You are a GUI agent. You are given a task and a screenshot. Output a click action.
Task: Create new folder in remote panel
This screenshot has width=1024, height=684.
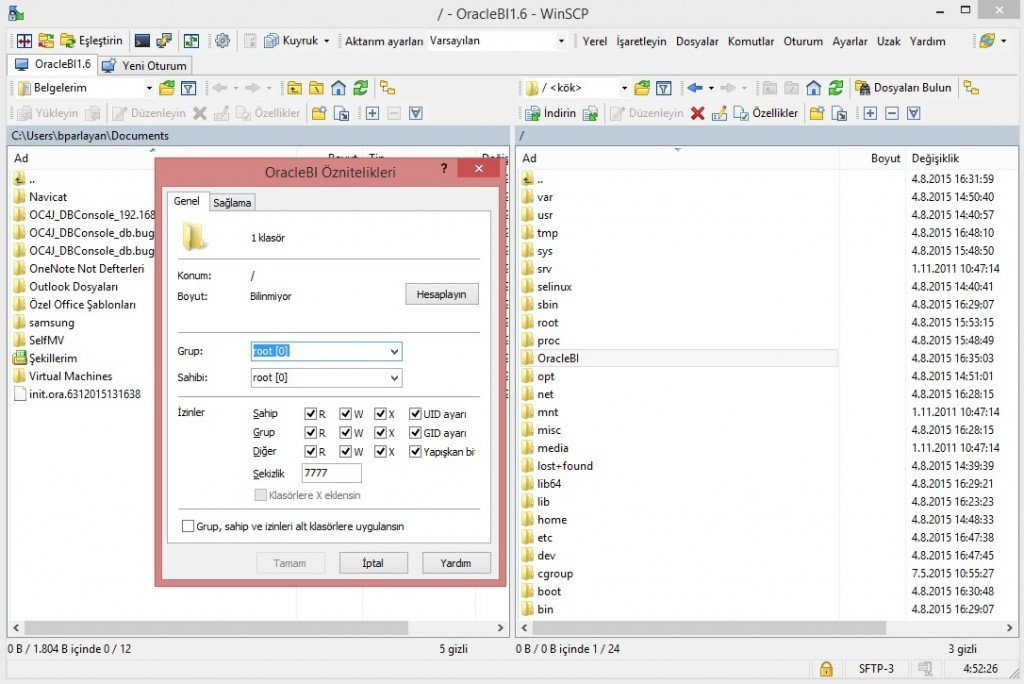coord(817,113)
